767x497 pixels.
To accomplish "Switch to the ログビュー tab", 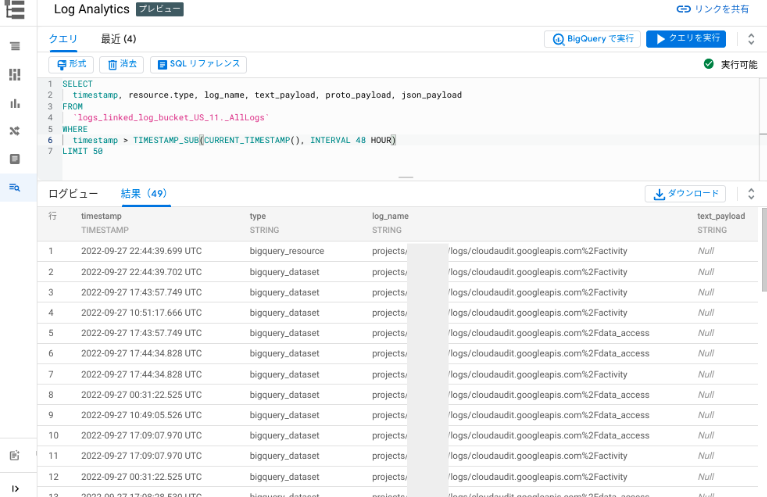I will point(73,194).
